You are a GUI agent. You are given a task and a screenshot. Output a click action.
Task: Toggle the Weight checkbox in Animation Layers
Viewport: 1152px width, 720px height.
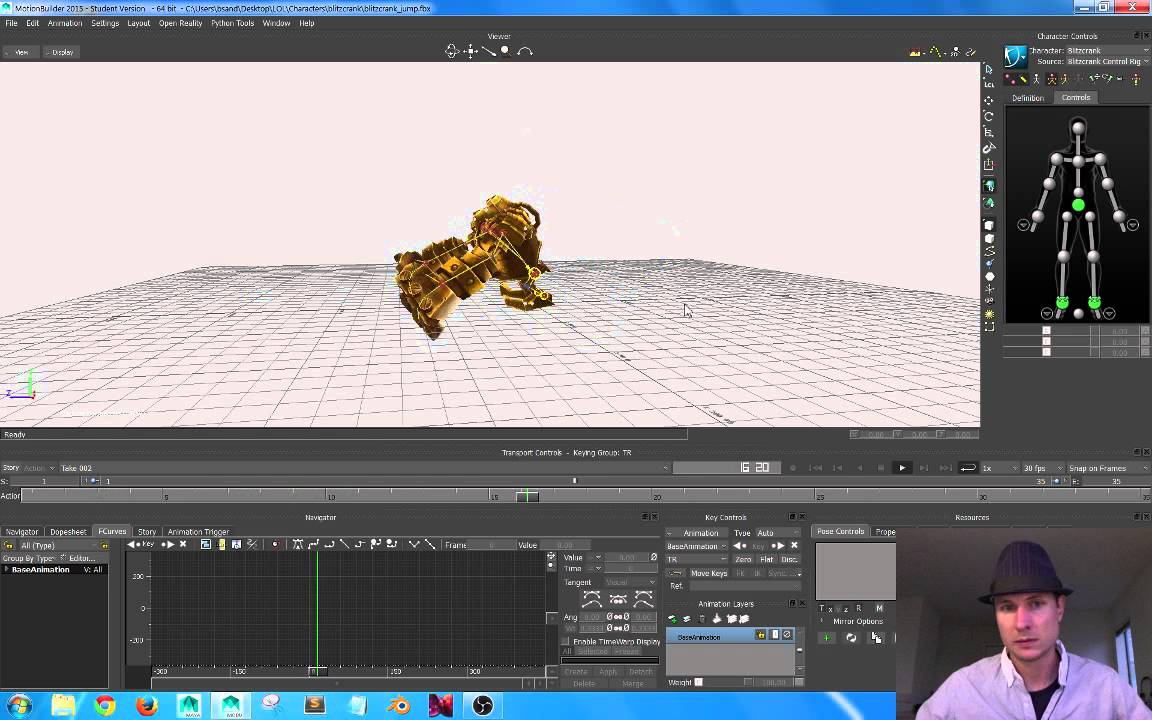699,683
